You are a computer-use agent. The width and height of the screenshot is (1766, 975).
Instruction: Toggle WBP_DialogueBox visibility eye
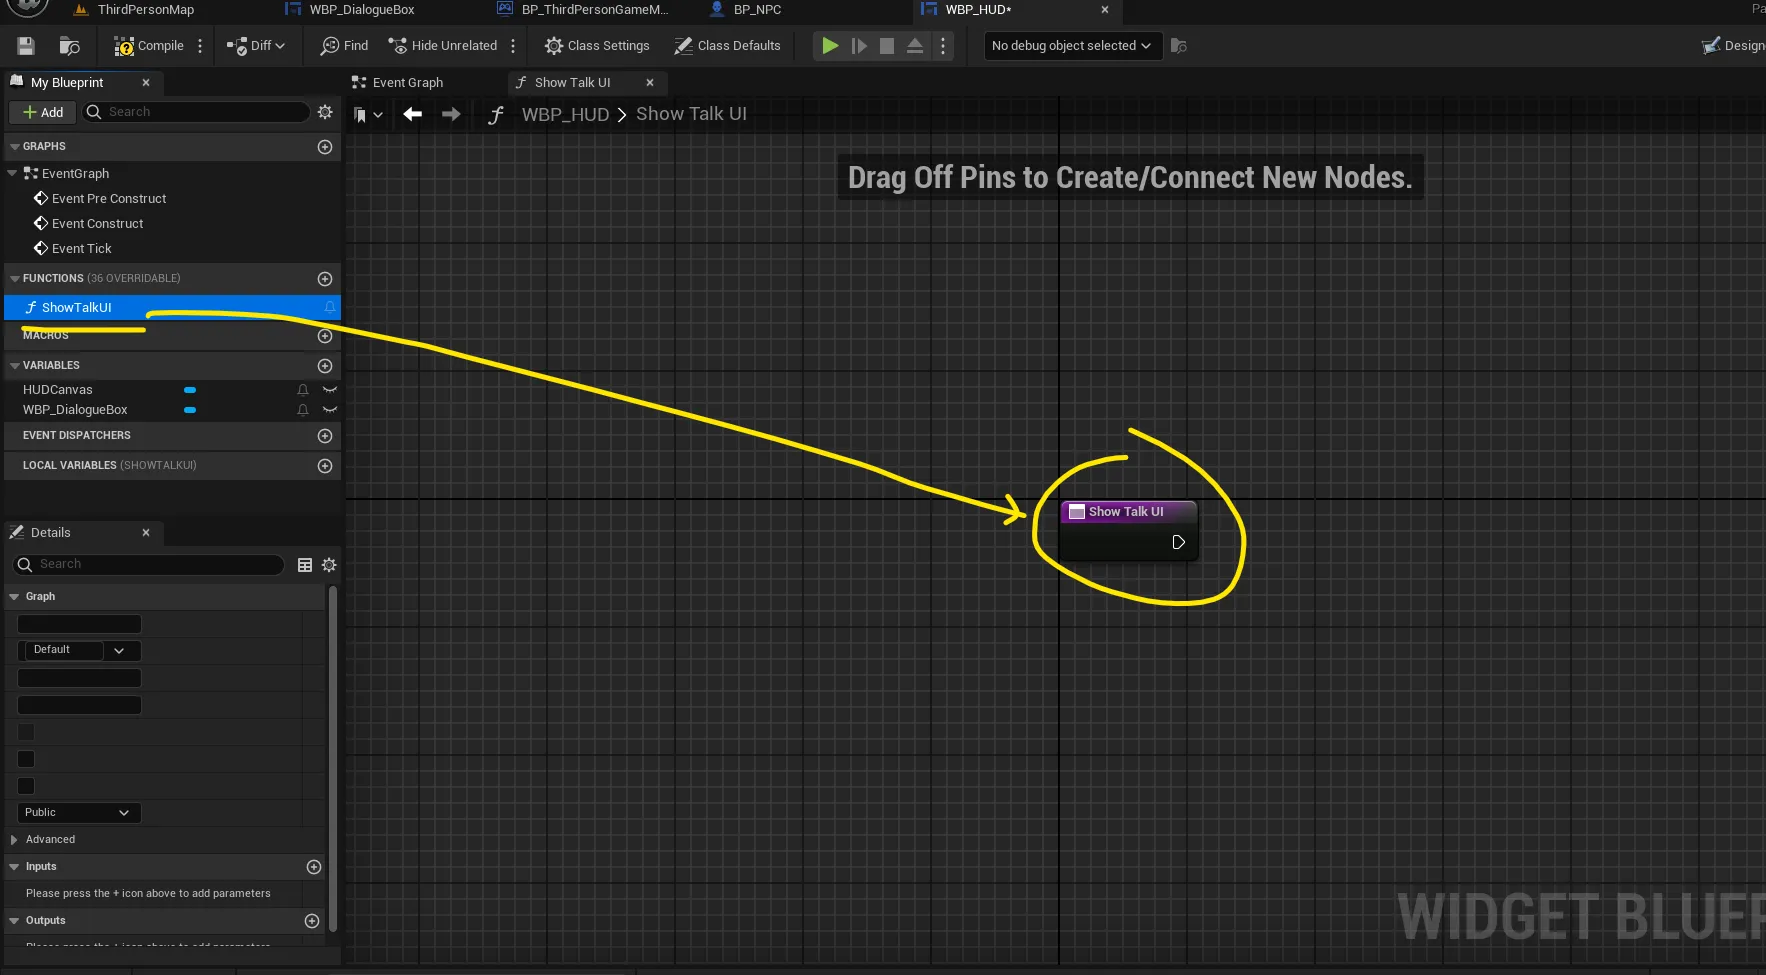click(x=330, y=410)
